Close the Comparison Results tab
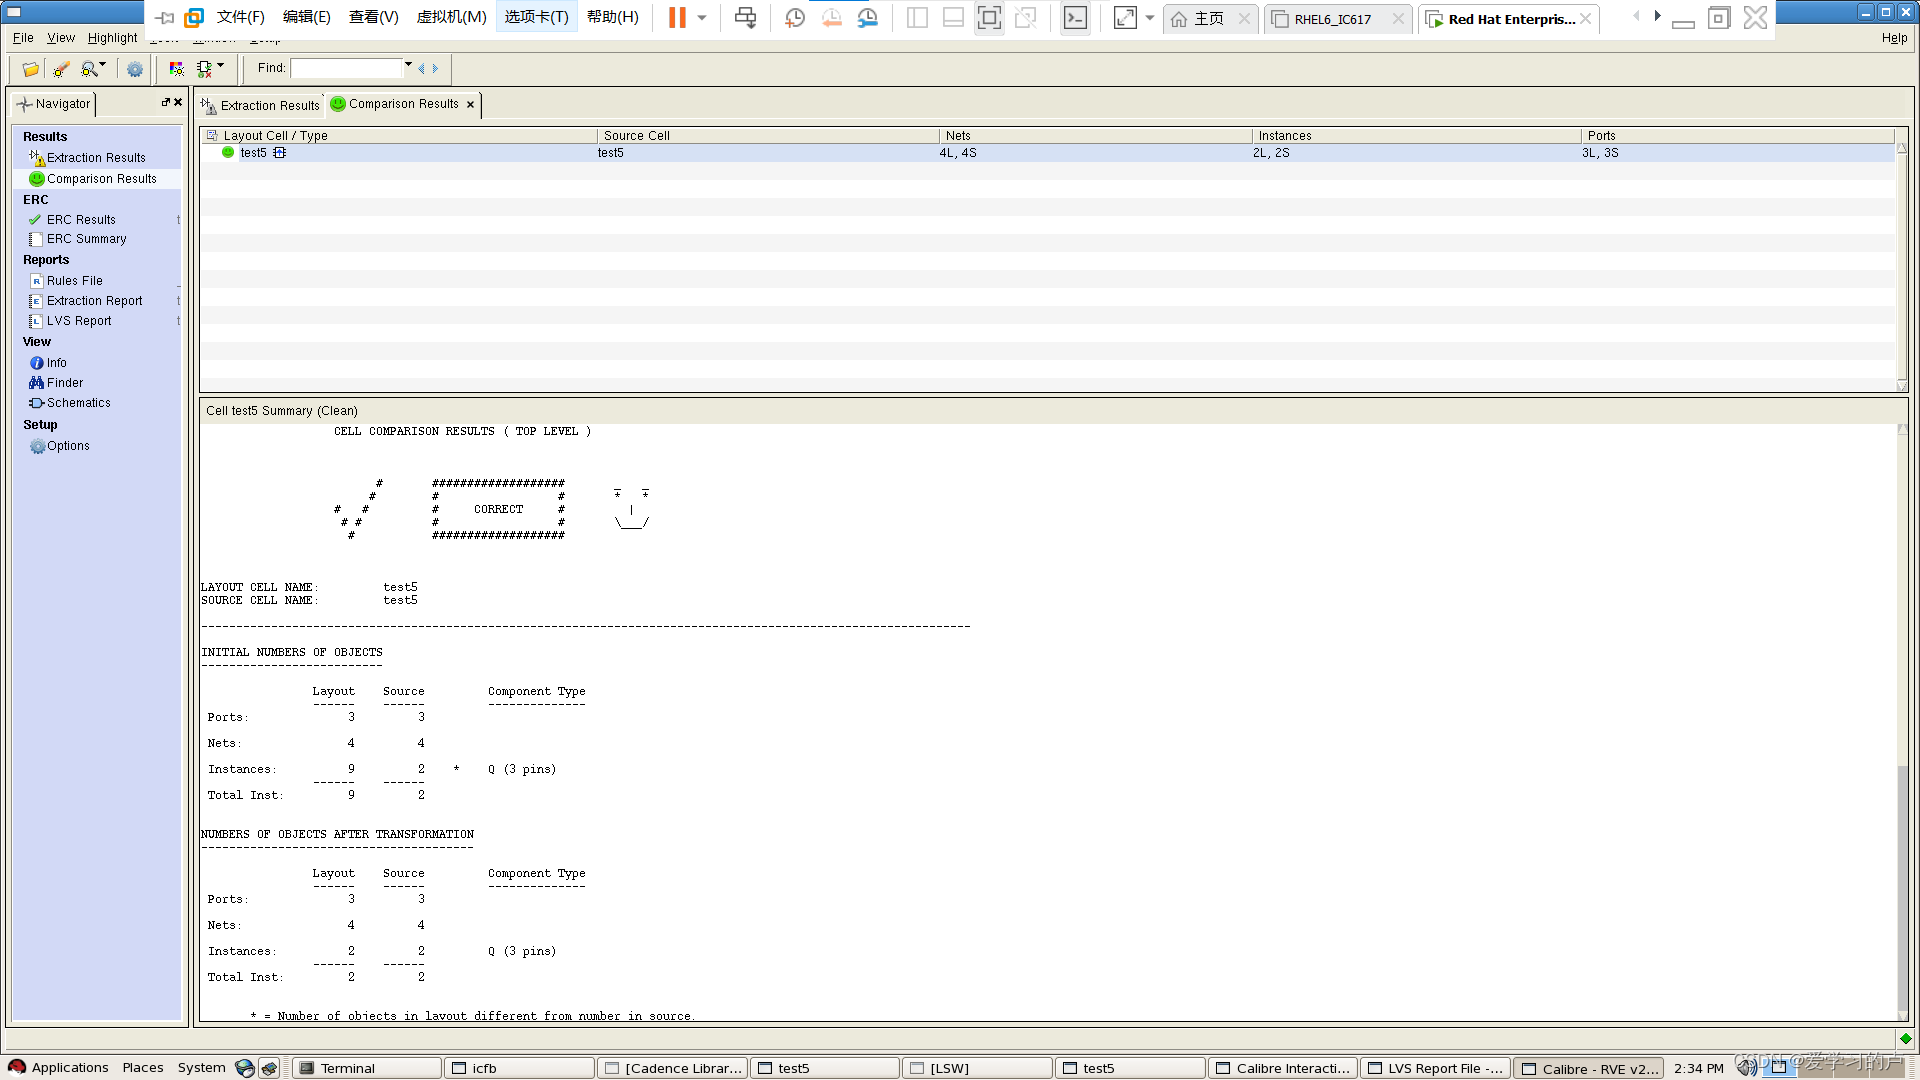This screenshot has width=1920, height=1080. coord(470,104)
